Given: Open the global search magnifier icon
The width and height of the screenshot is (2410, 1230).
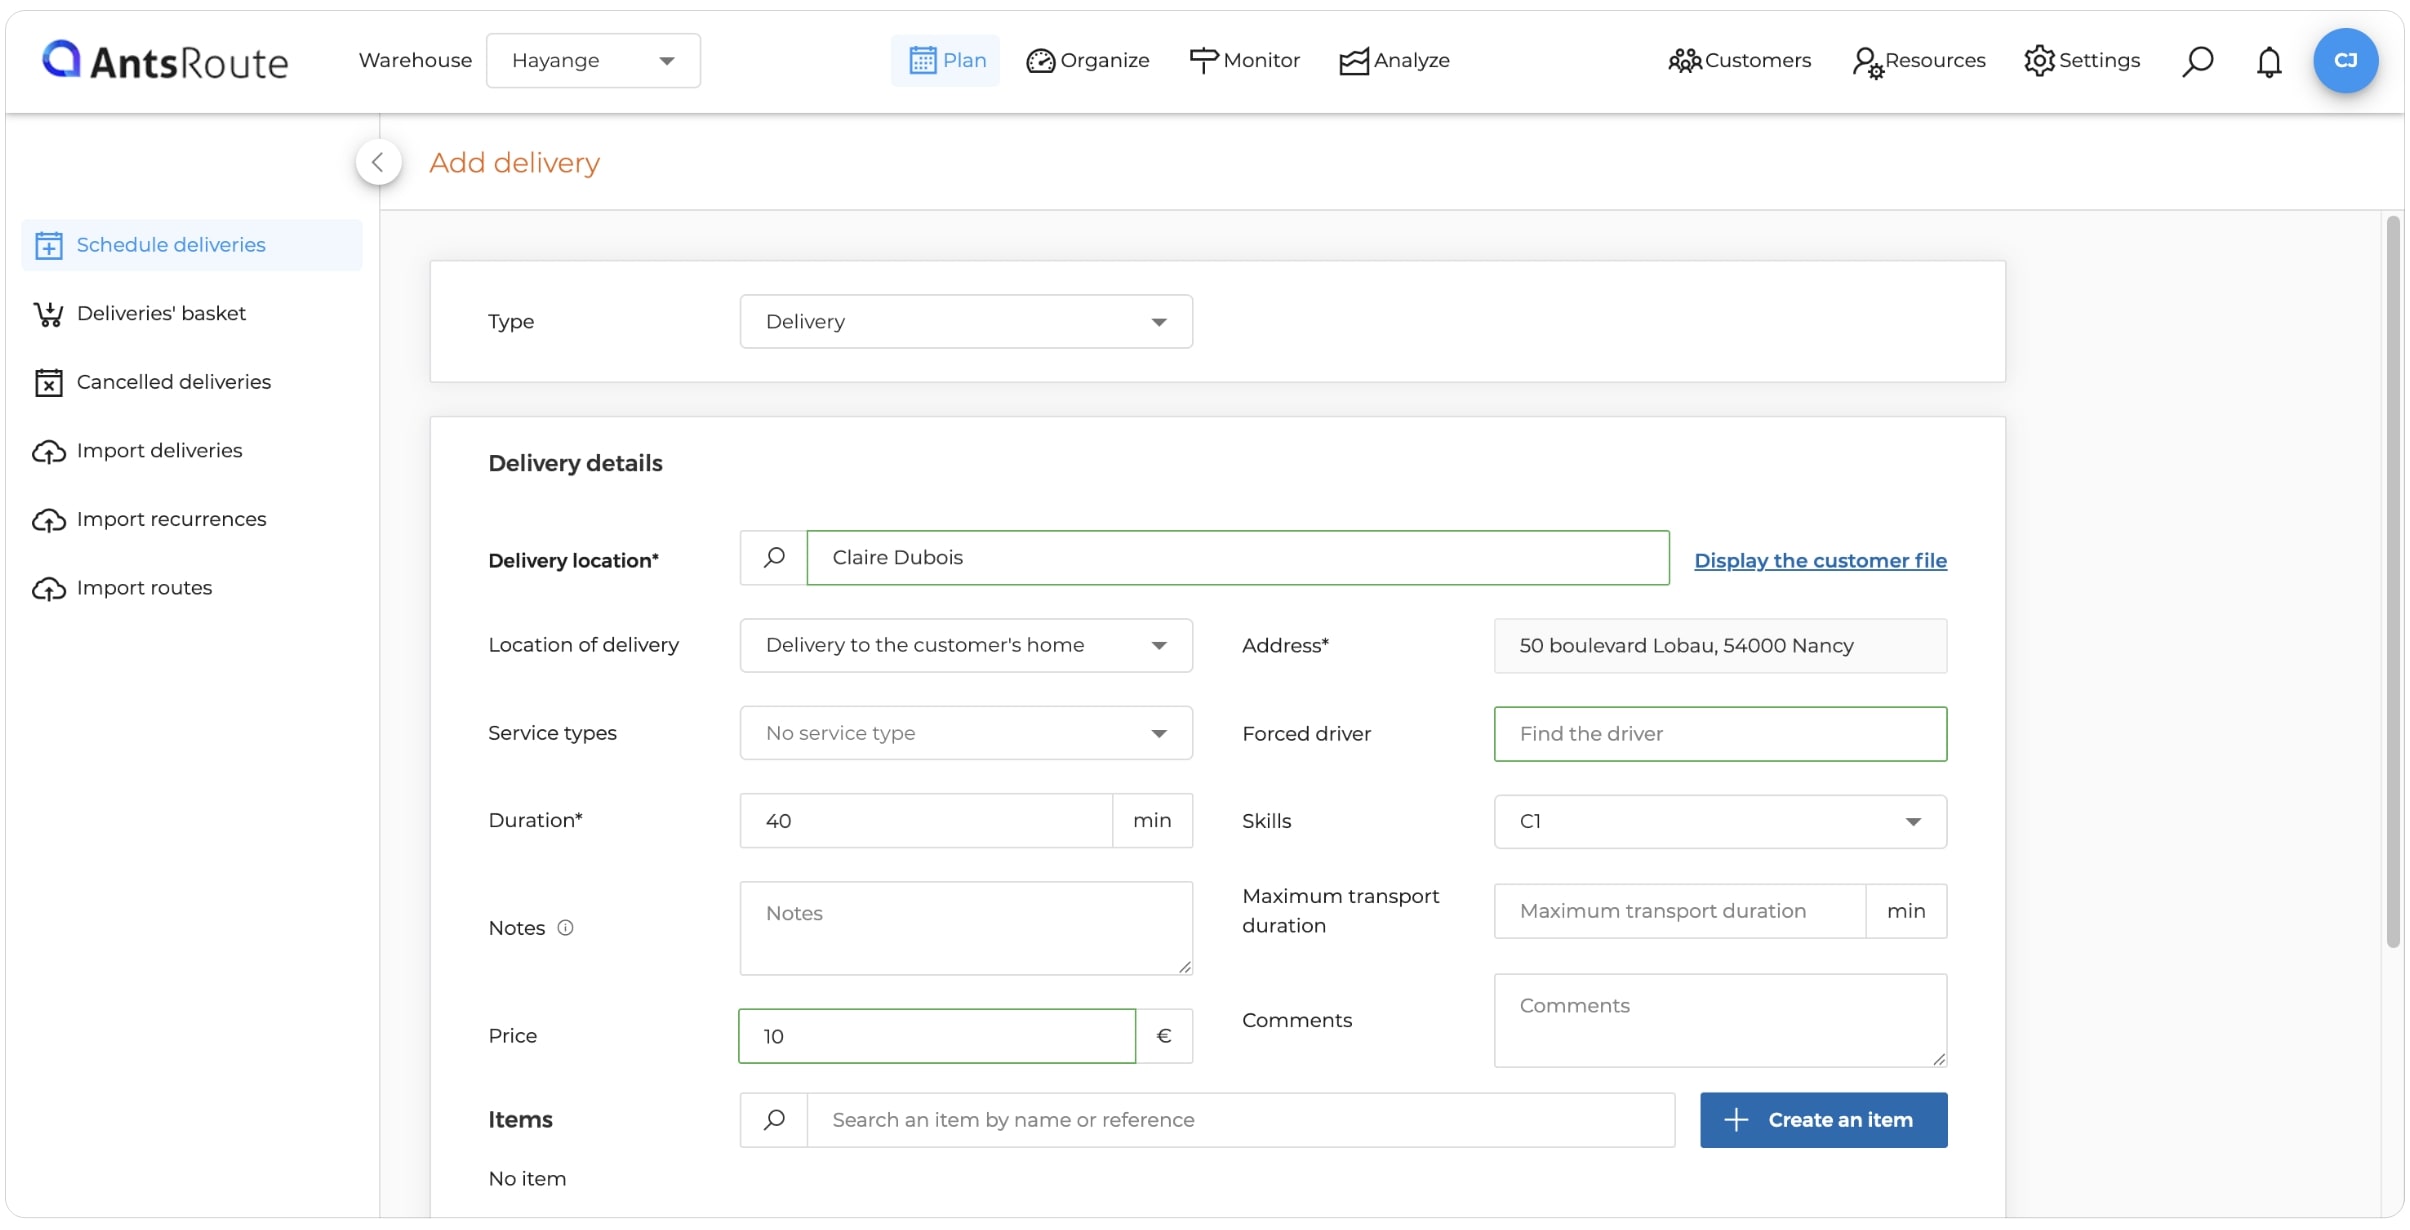Looking at the screenshot, I should tap(2197, 61).
